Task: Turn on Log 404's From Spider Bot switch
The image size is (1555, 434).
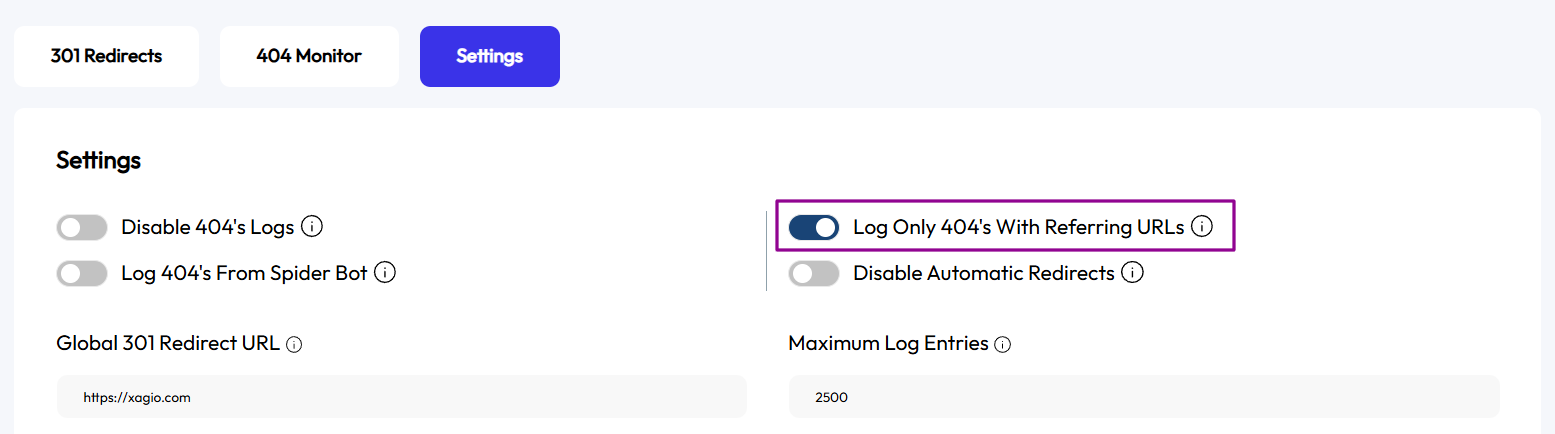Action: (82, 273)
